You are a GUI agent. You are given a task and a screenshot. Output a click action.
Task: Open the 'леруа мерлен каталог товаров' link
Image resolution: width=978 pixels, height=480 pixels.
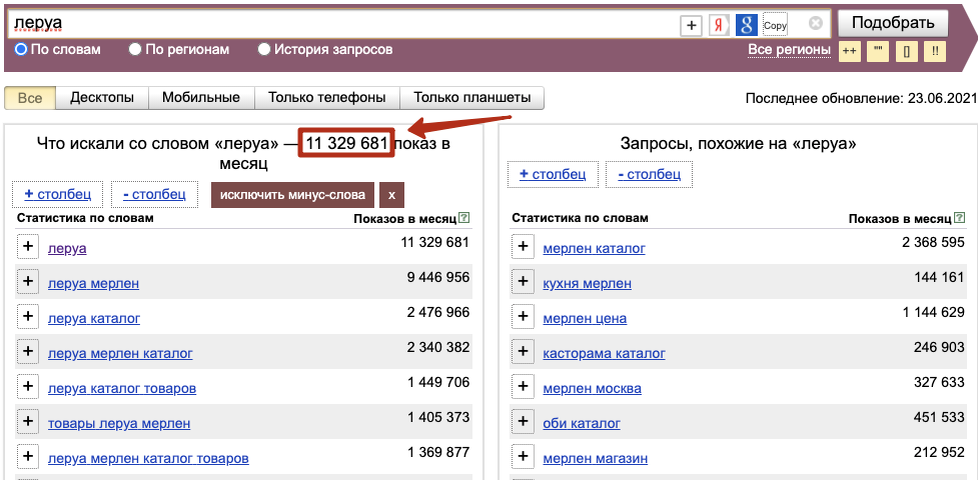click(x=148, y=458)
